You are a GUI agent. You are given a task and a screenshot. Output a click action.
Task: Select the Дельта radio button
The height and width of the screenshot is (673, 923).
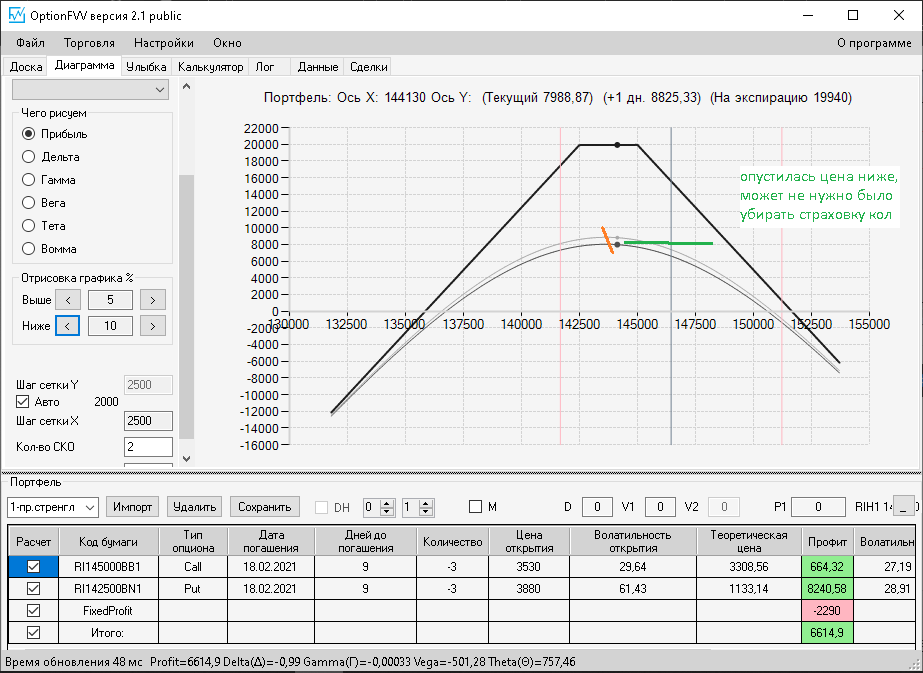pyautogui.click(x=29, y=157)
